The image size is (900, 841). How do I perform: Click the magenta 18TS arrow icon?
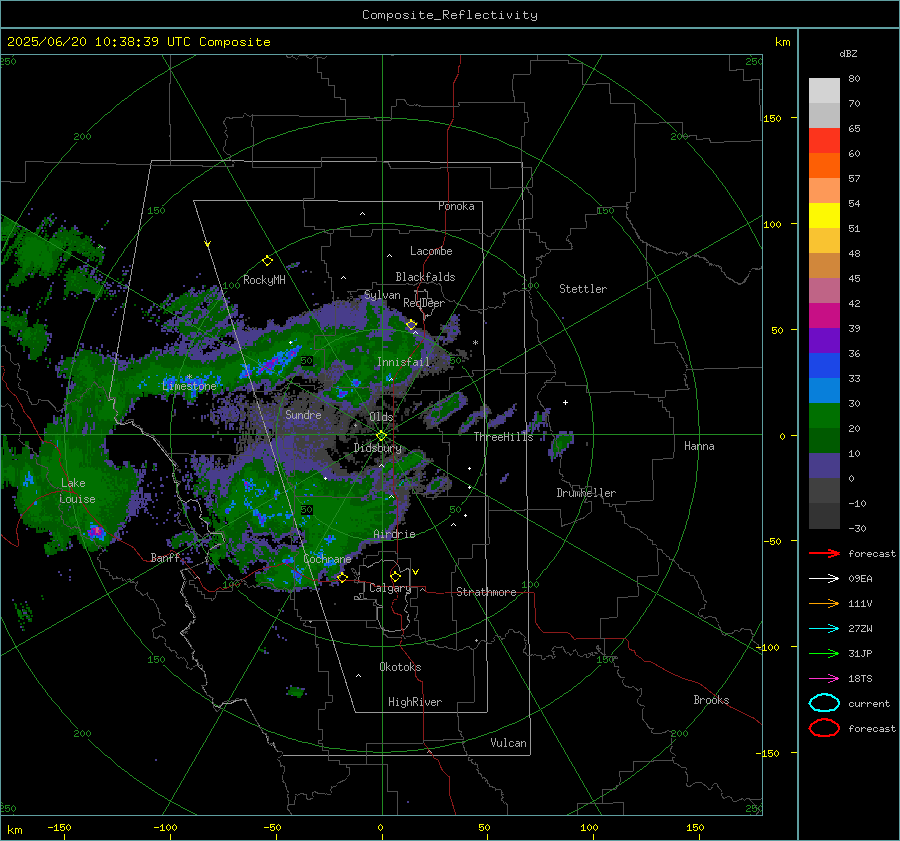tap(824, 679)
